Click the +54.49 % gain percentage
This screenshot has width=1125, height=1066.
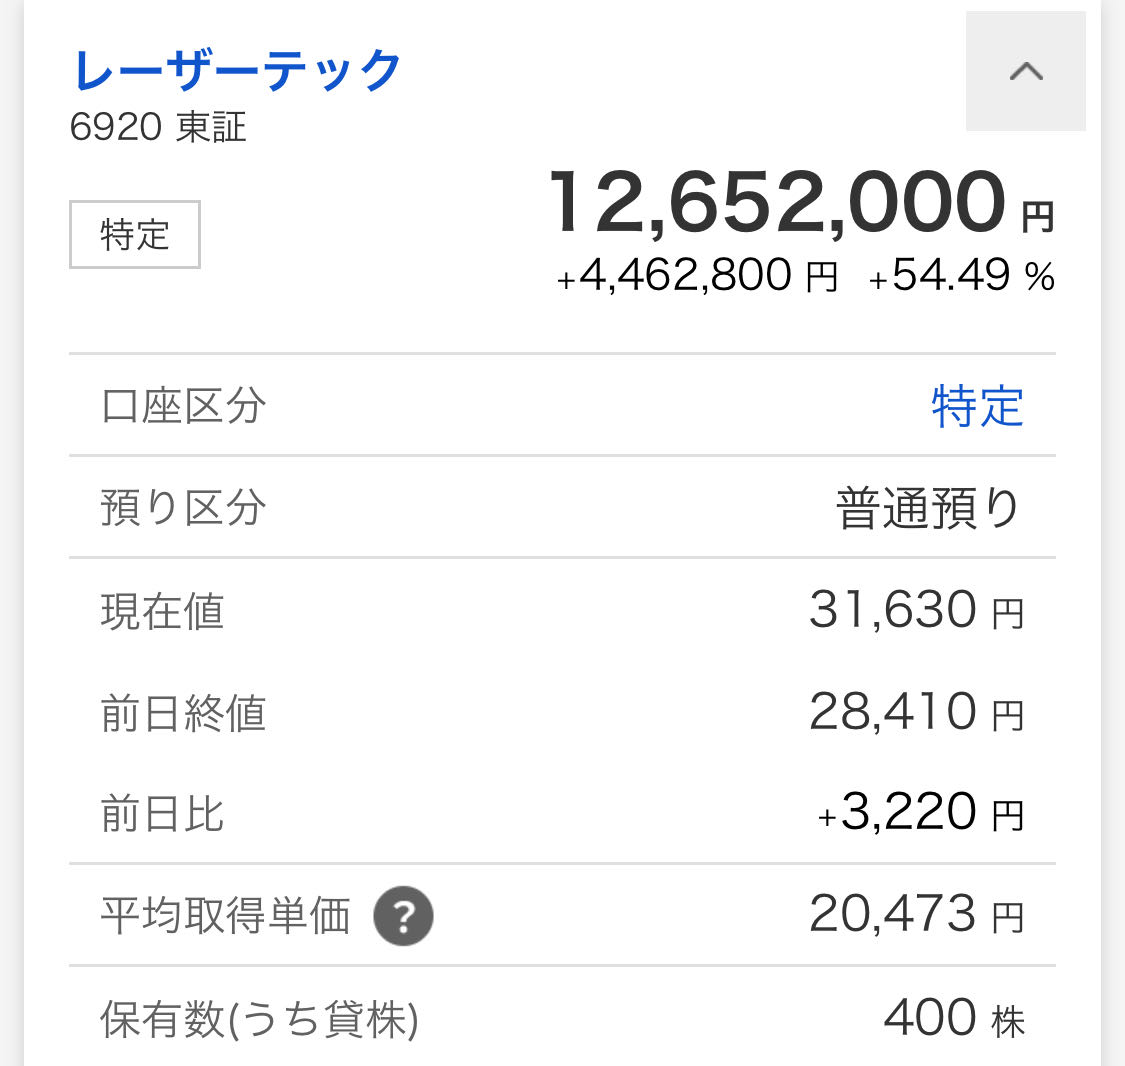(962, 276)
